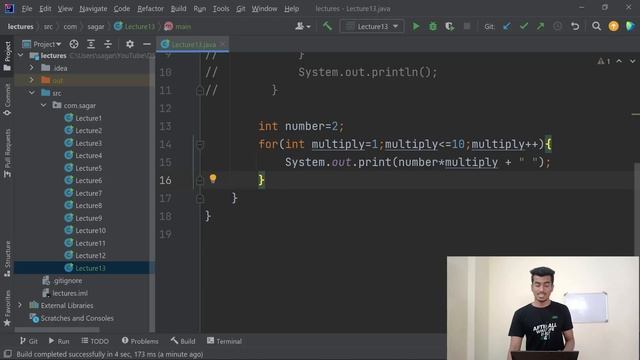
Task: Rollback changes with undo arrow icon
Action: (x=575, y=27)
